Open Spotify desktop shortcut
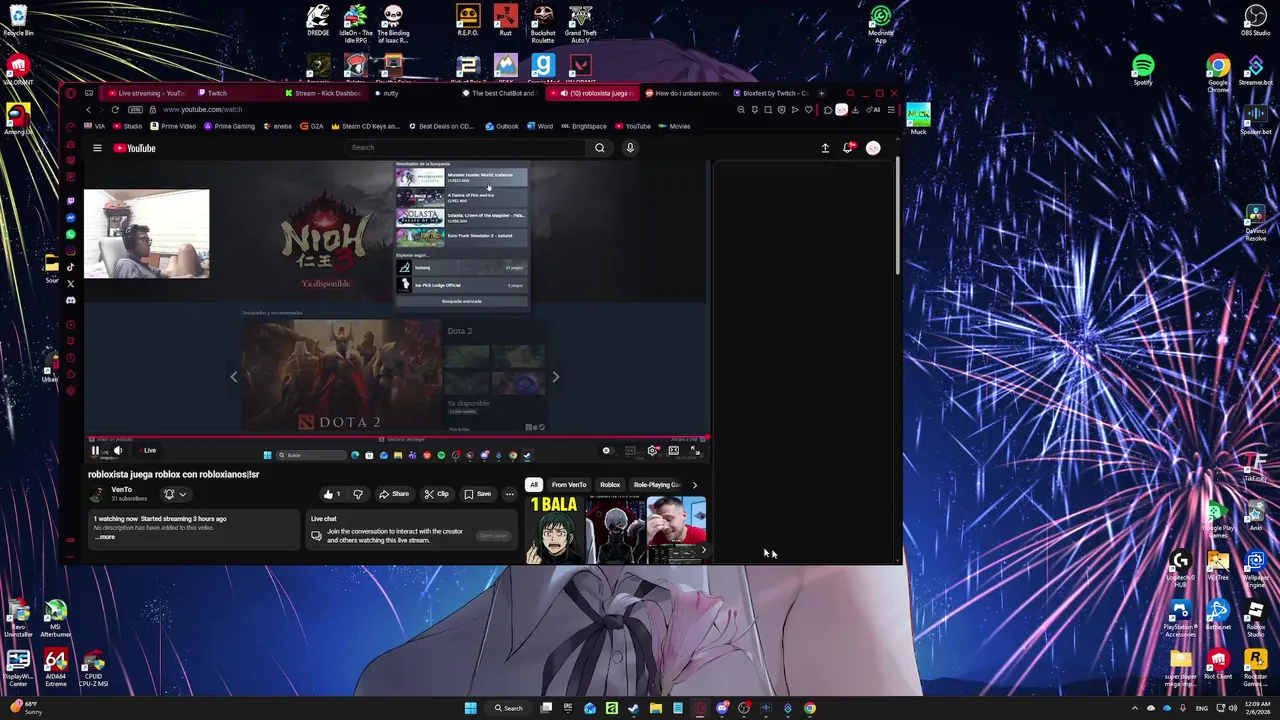 pyautogui.click(x=1143, y=70)
